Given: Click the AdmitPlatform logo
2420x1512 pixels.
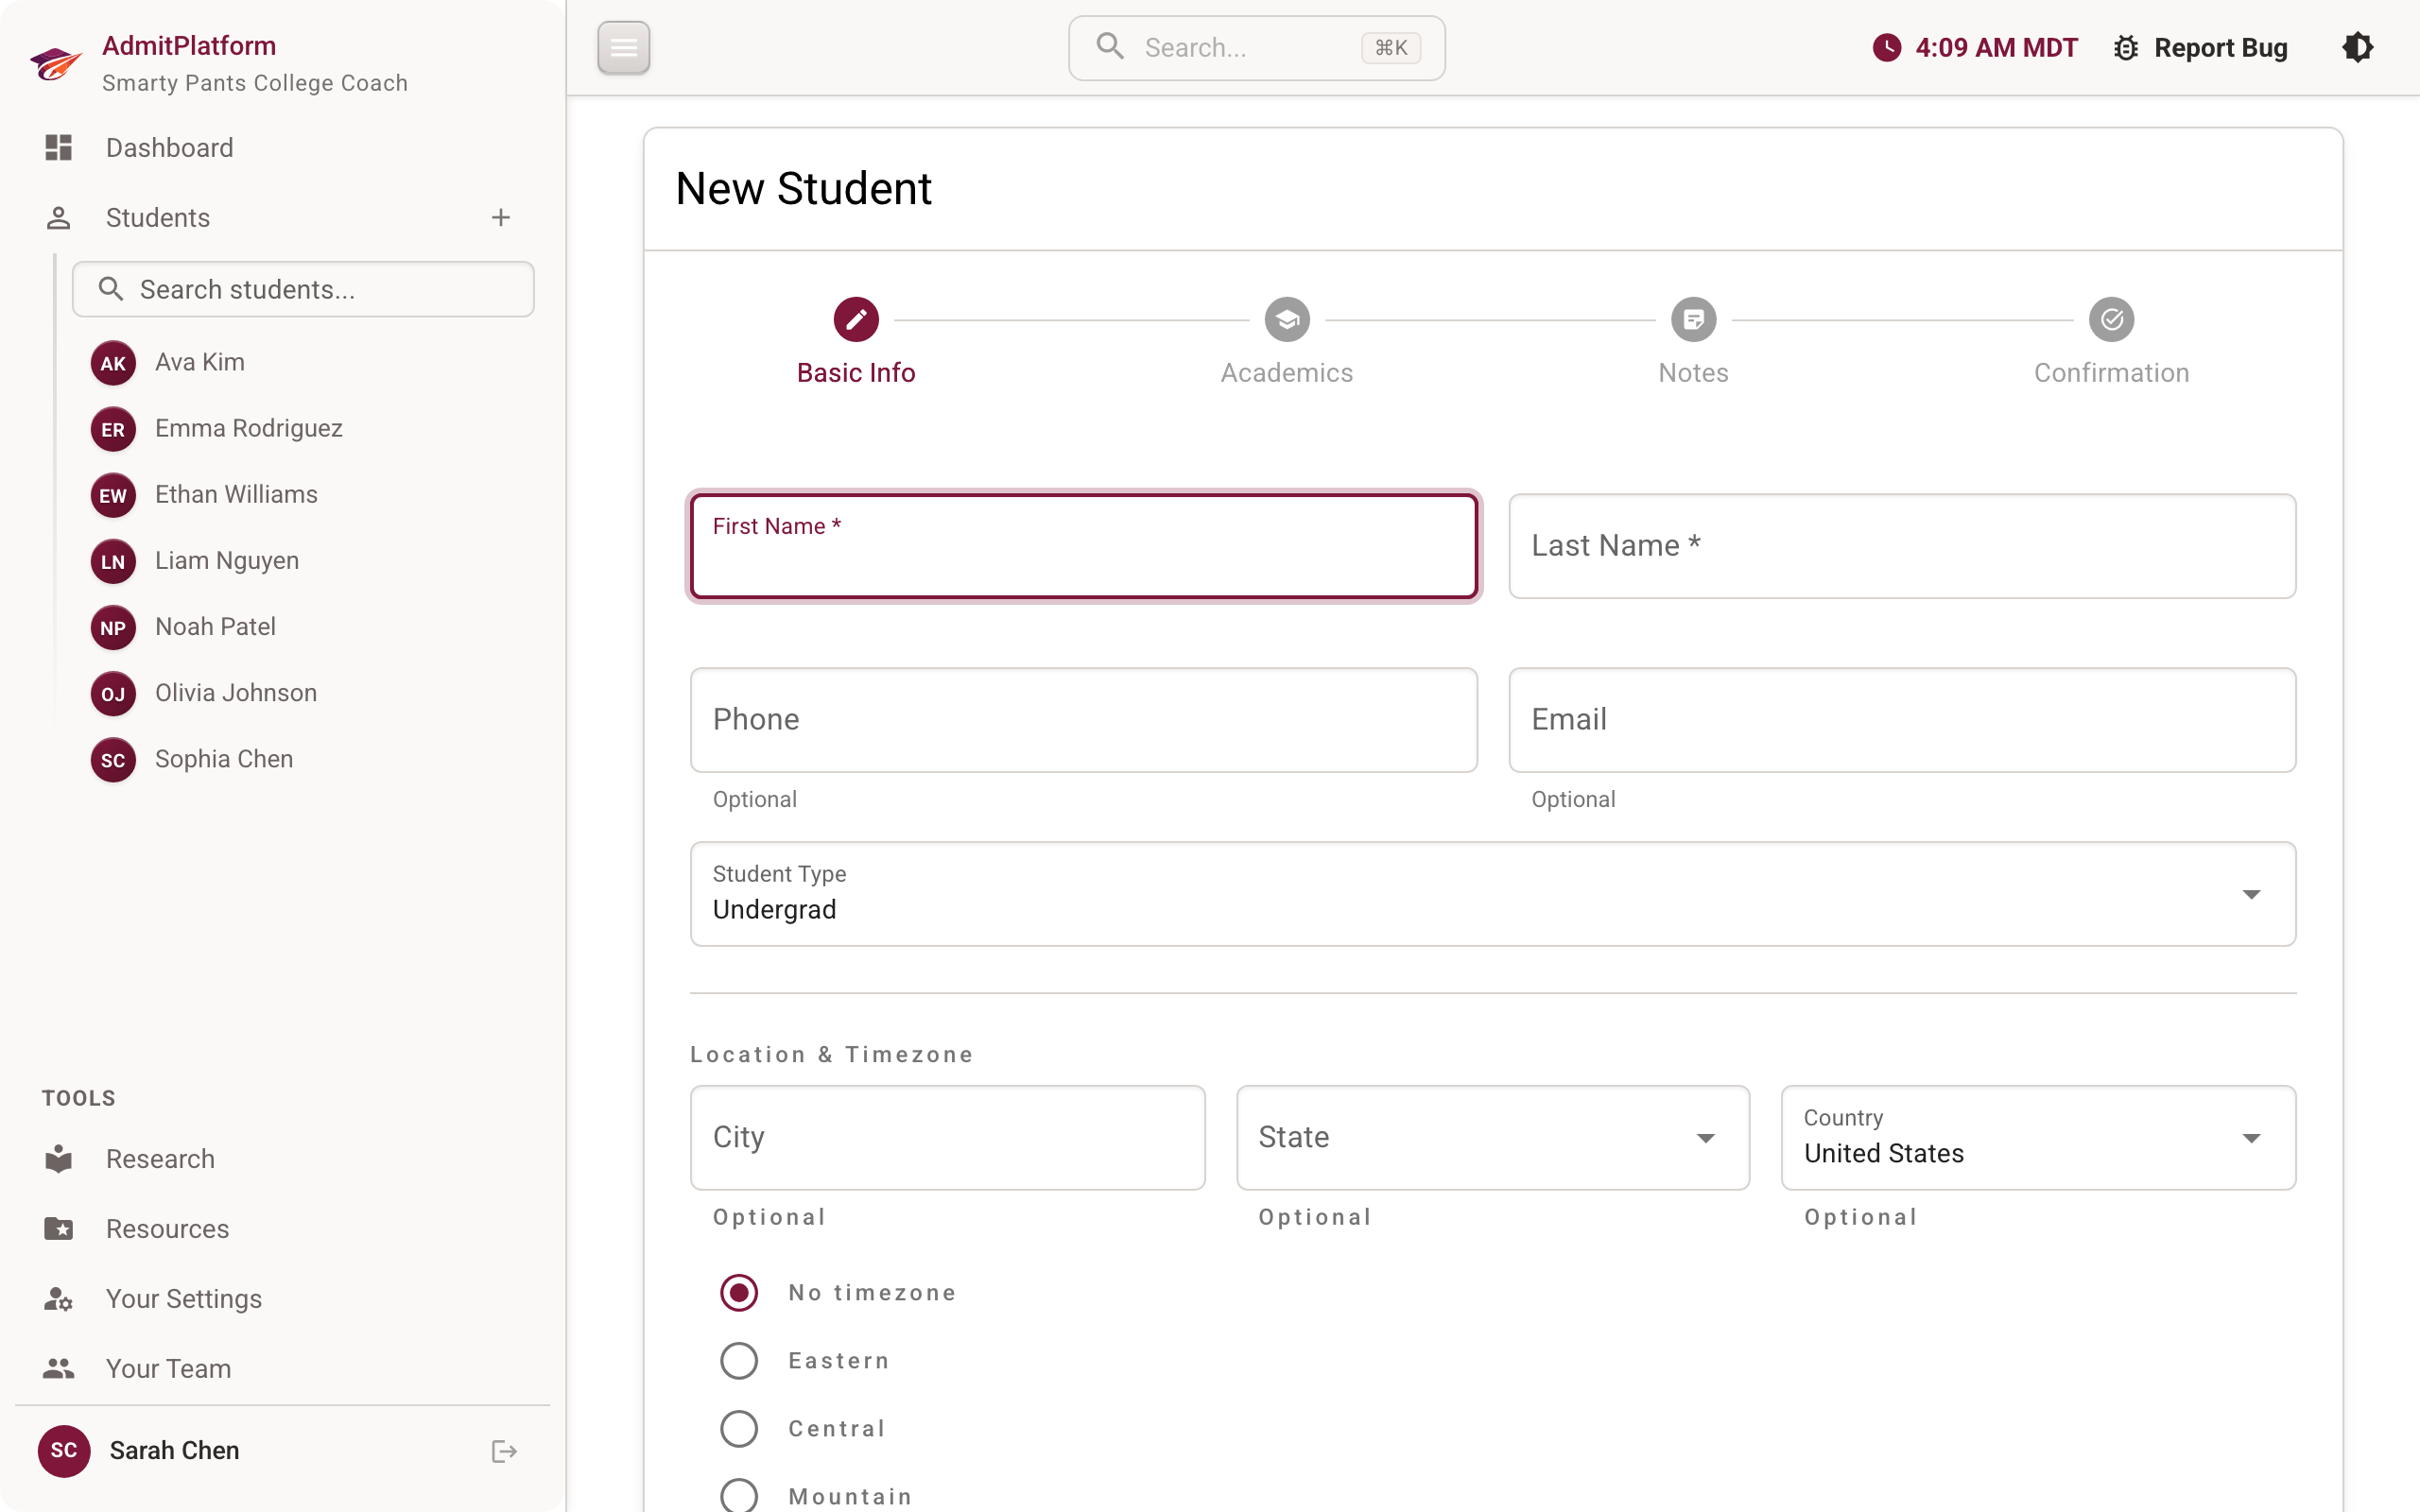Looking at the screenshot, I should (57, 62).
